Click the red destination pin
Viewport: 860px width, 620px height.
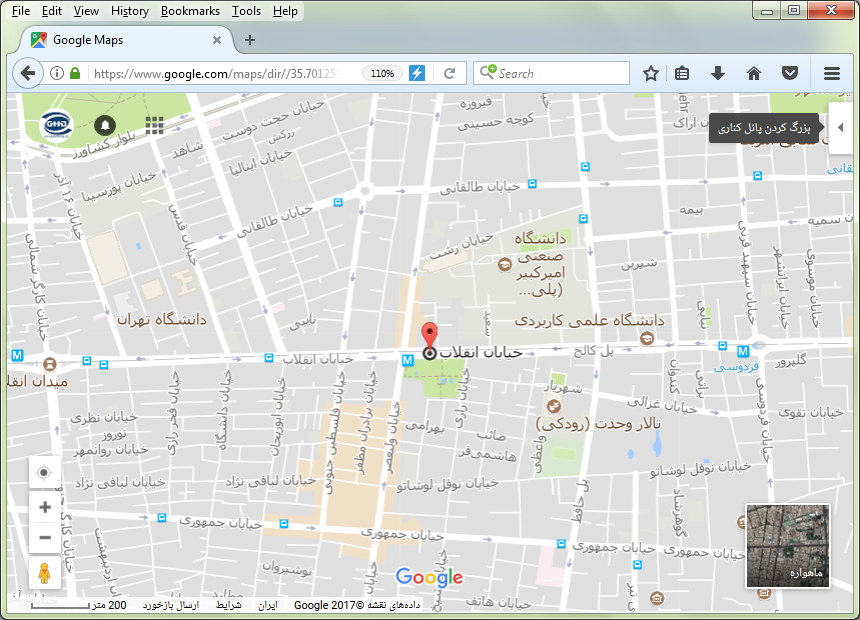[x=429, y=335]
